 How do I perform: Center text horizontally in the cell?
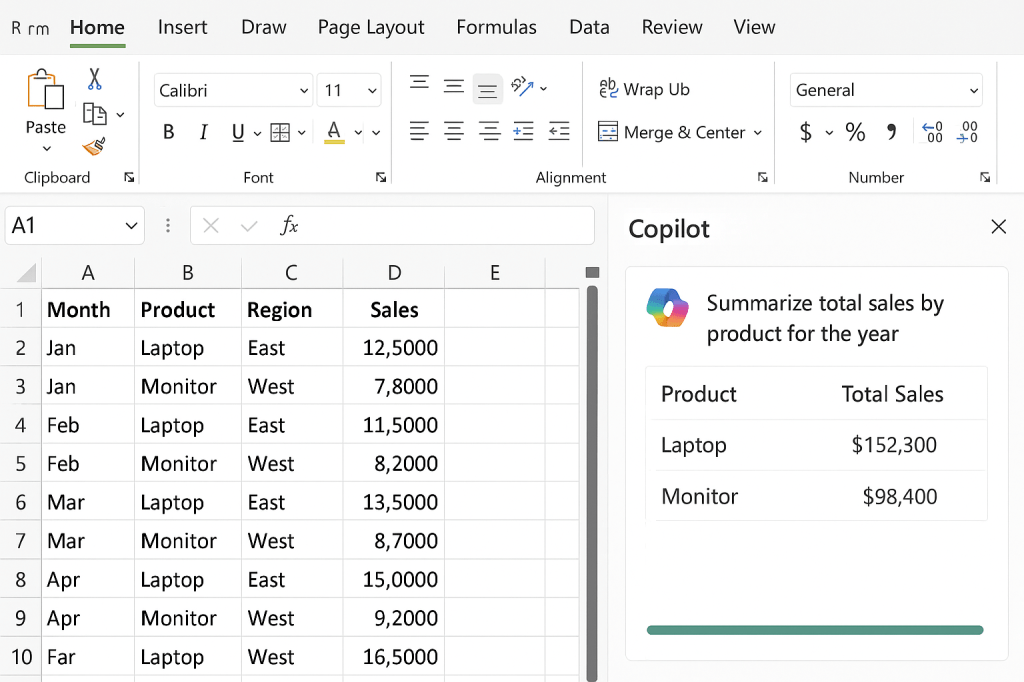coord(454,131)
